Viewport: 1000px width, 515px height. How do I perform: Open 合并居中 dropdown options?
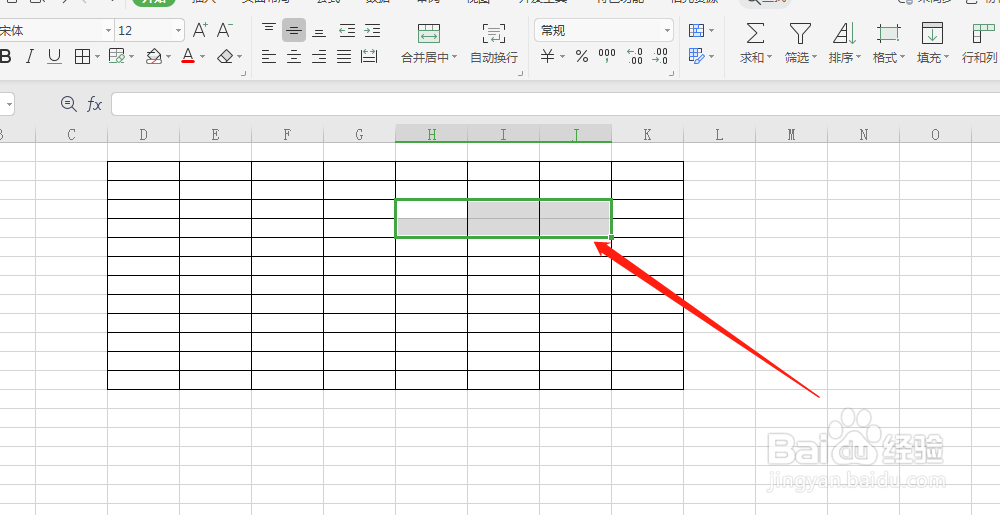pos(455,57)
